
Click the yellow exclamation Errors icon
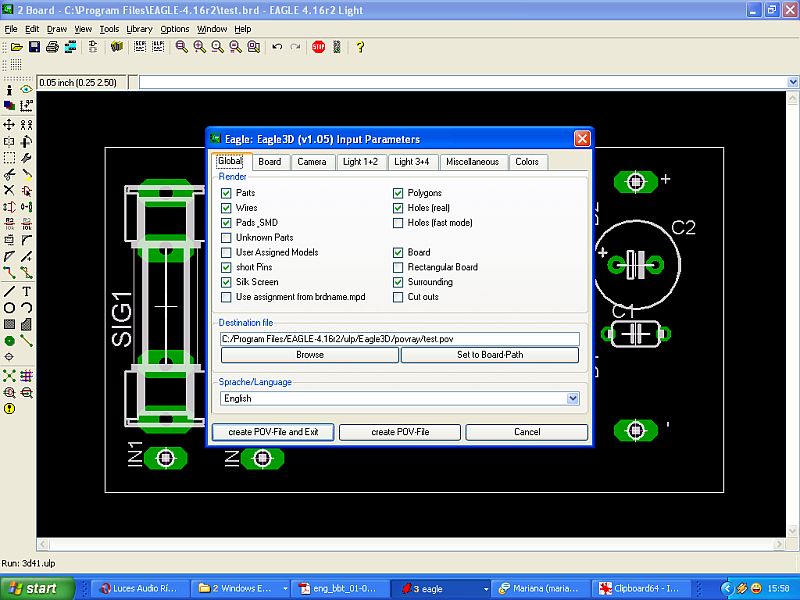tap(9, 409)
